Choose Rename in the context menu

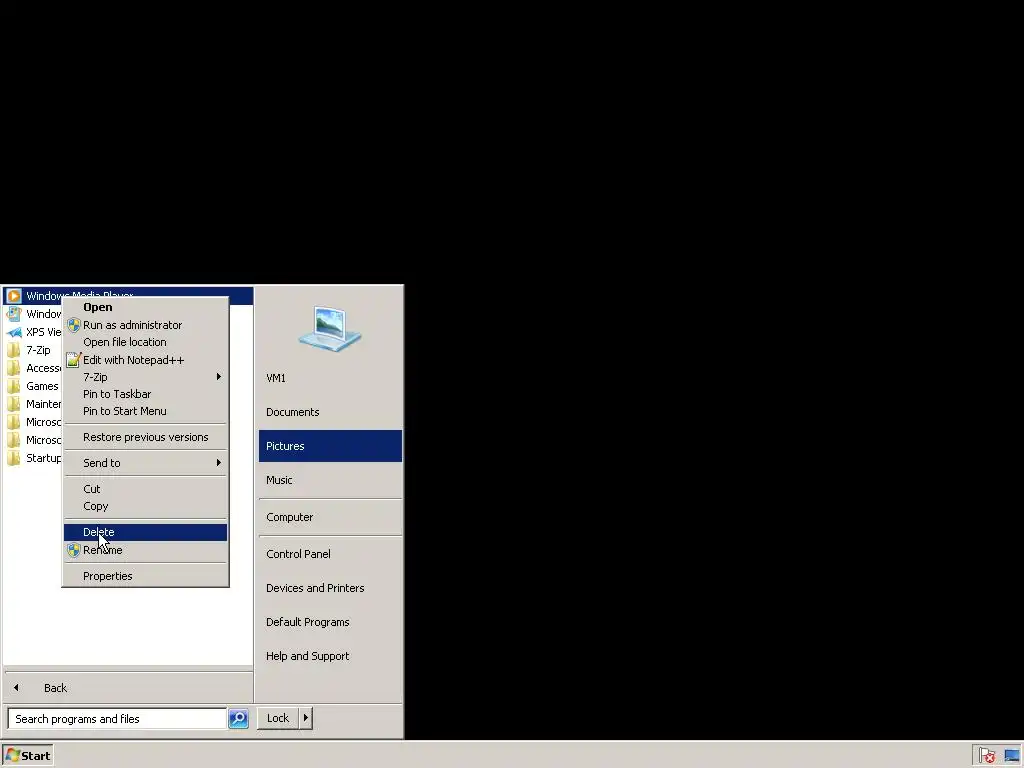click(x=145, y=550)
